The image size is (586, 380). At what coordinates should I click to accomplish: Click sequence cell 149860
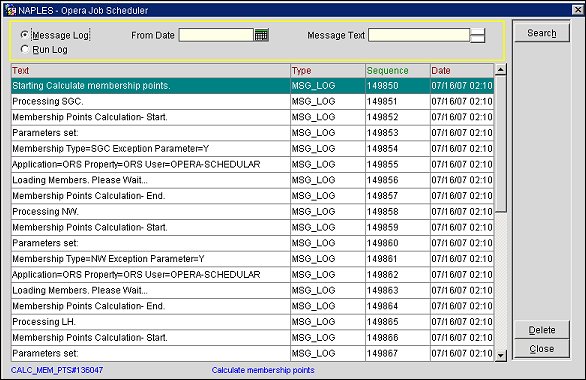pos(398,243)
